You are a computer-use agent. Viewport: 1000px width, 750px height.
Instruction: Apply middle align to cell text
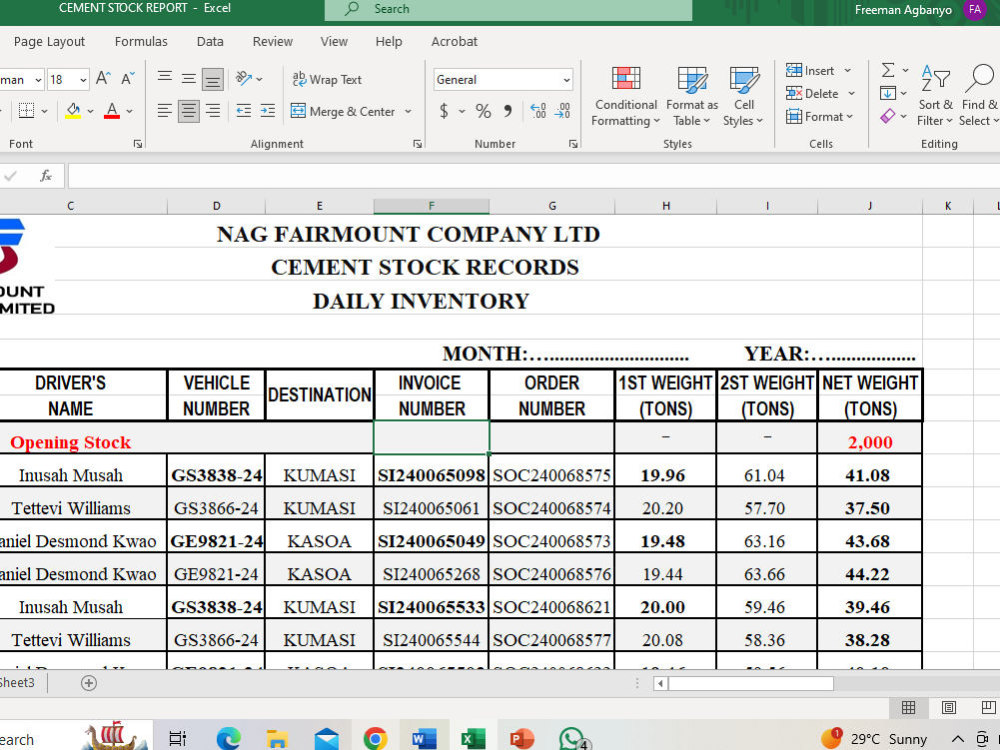pos(189,78)
